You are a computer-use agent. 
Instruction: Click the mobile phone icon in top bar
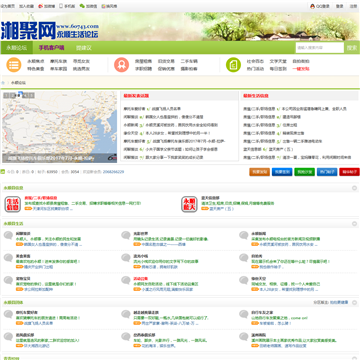pos(61,6)
